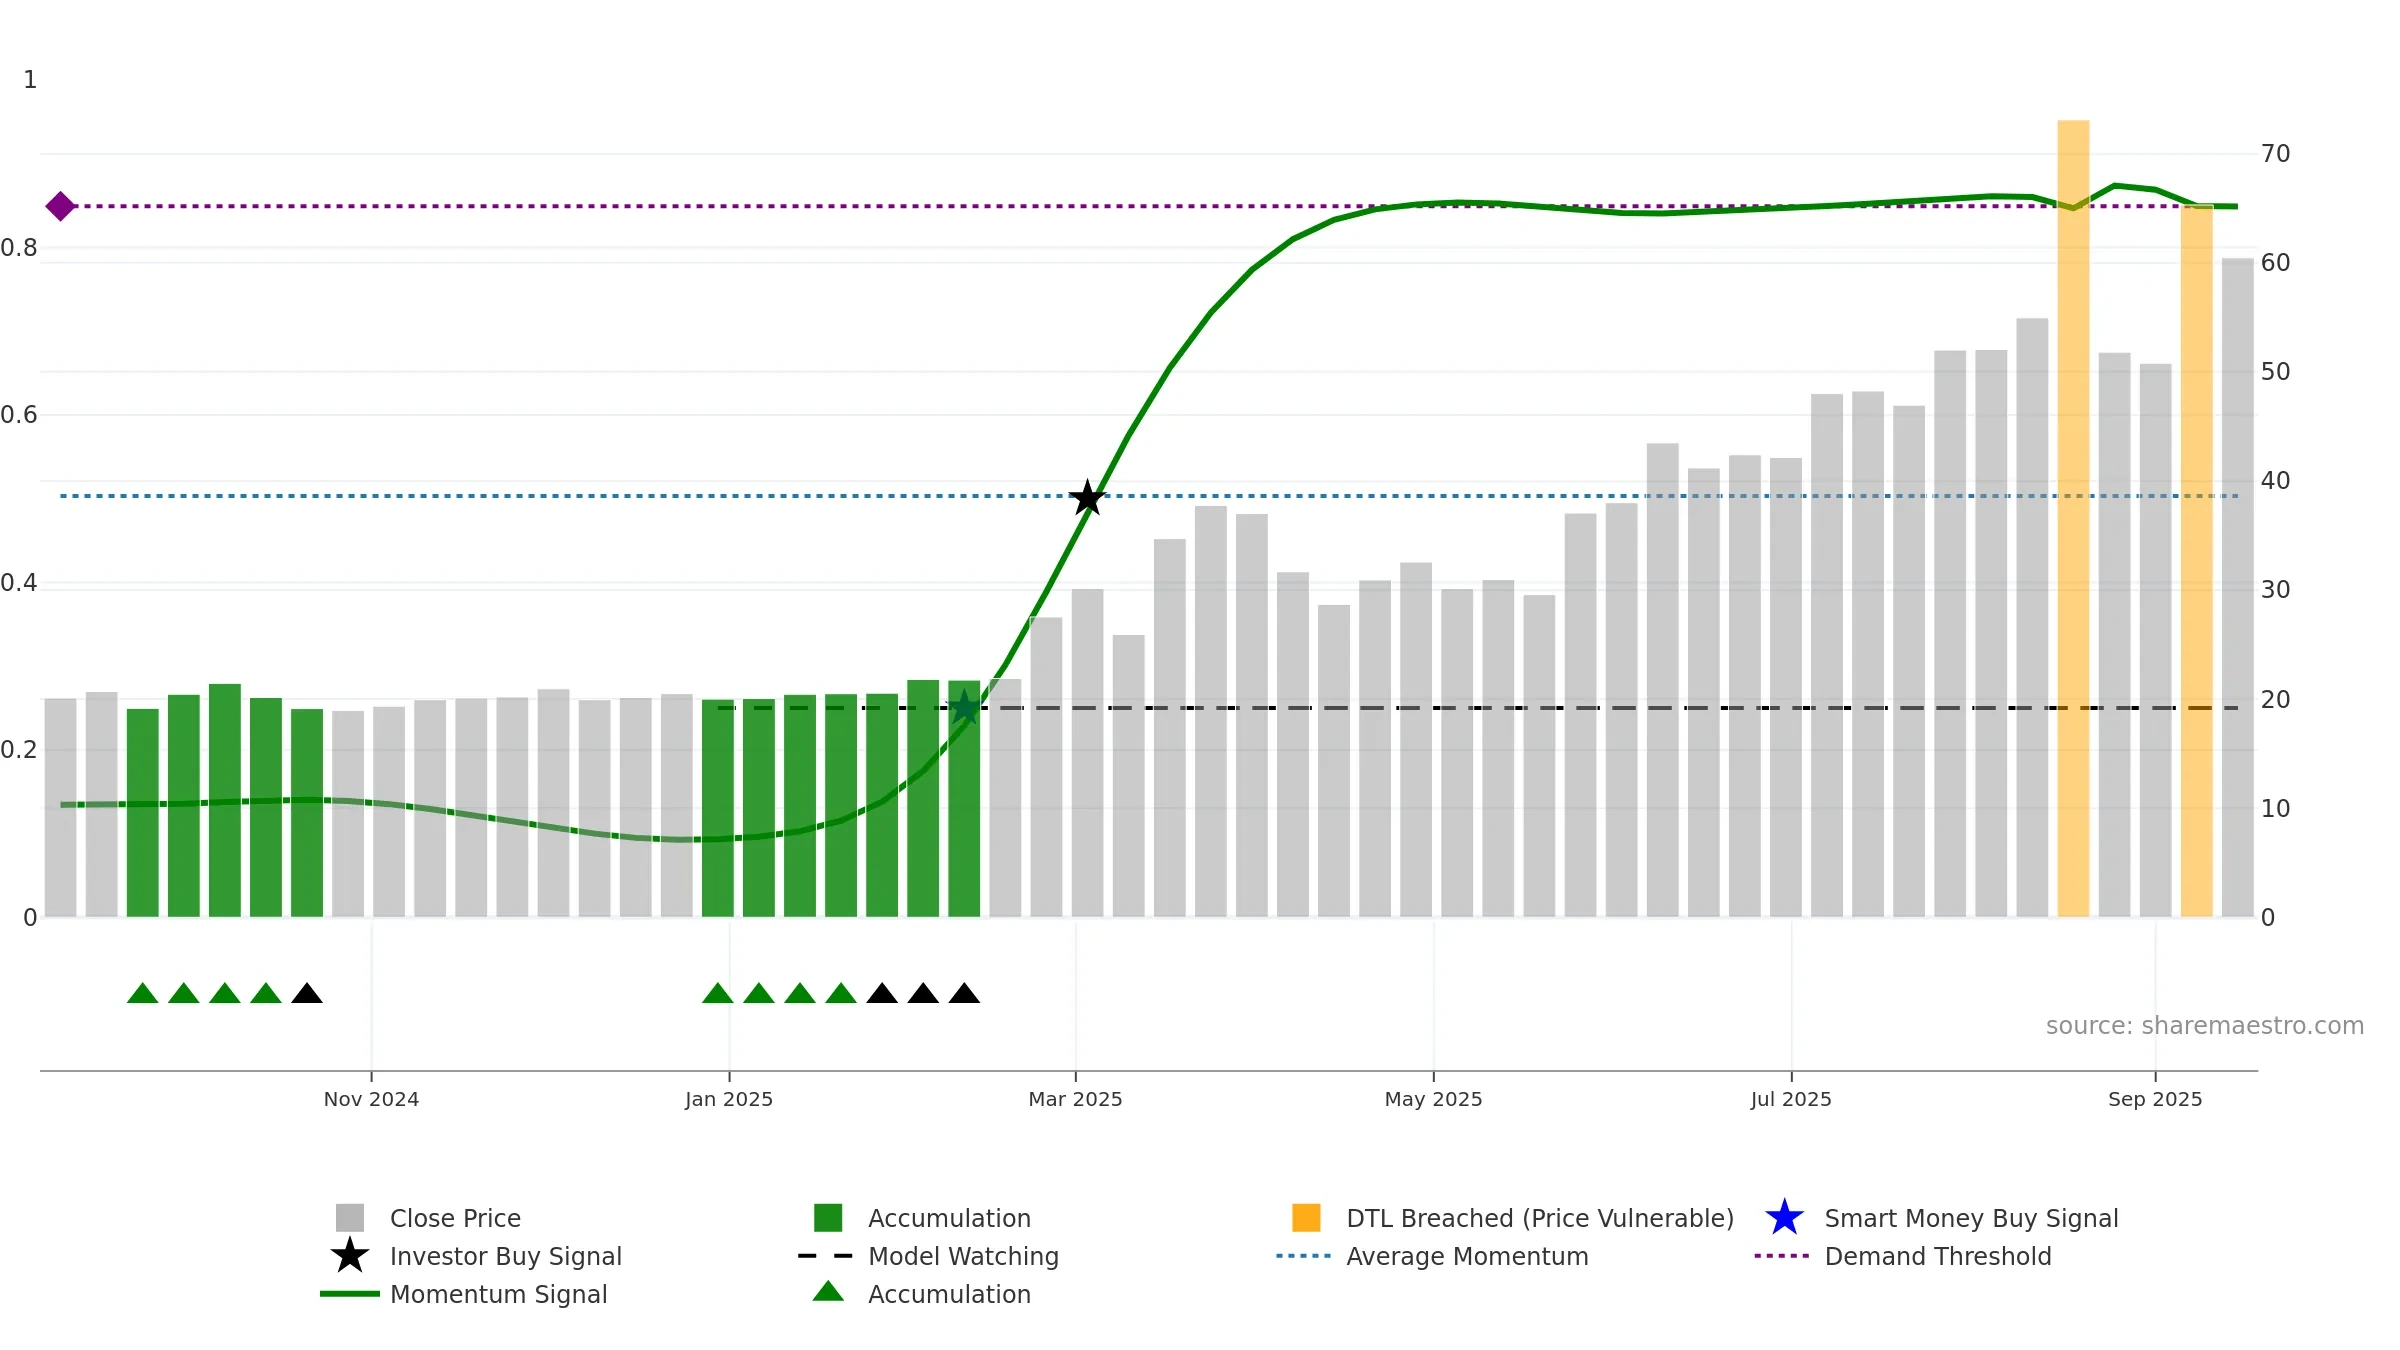This screenshot has height=1350, width=2400.
Task: Click the green Accumulation triangle legend icon
Action: [x=828, y=1292]
